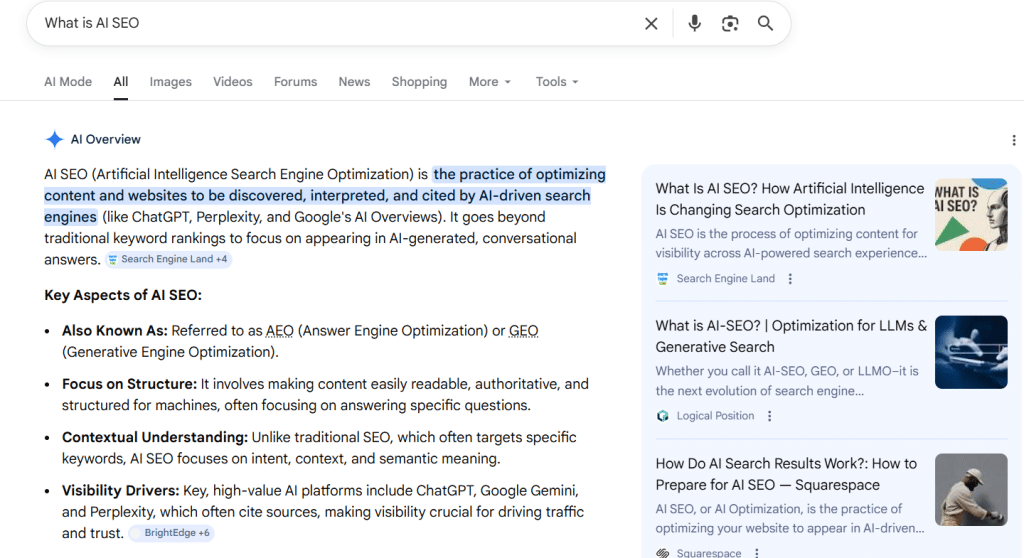1024x558 pixels.
Task: Click the 'Visibility Drivers:' bullet label
Action: click(121, 491)
